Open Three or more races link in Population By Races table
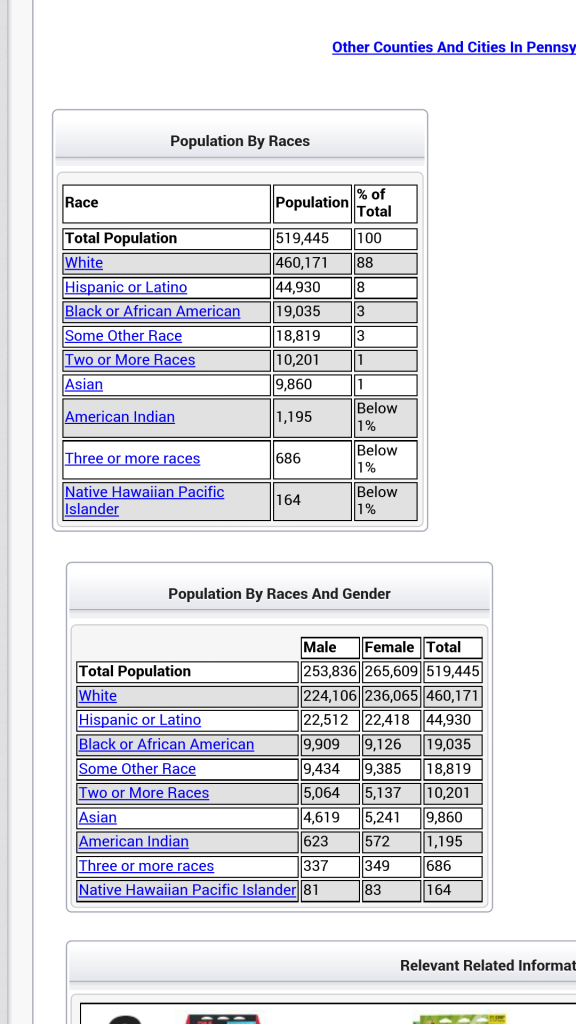The width and height of the screenshot is (576, 1024). pyautogui.click(x=133, y=459)
